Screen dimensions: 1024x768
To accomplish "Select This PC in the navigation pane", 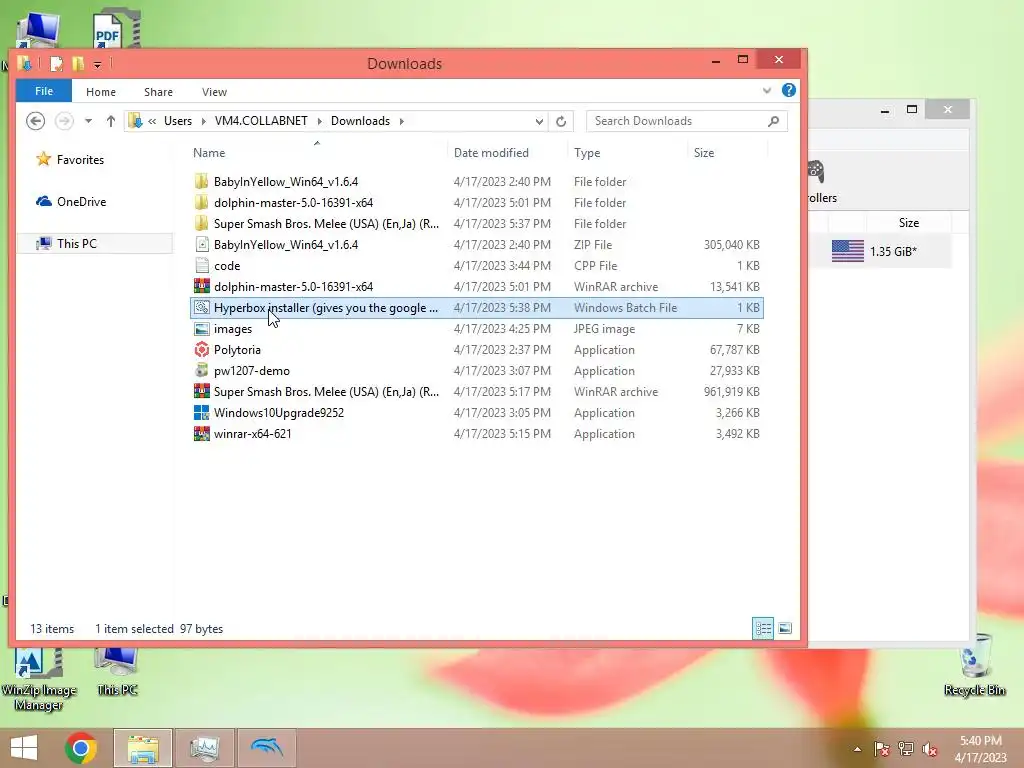I will 76,244.
